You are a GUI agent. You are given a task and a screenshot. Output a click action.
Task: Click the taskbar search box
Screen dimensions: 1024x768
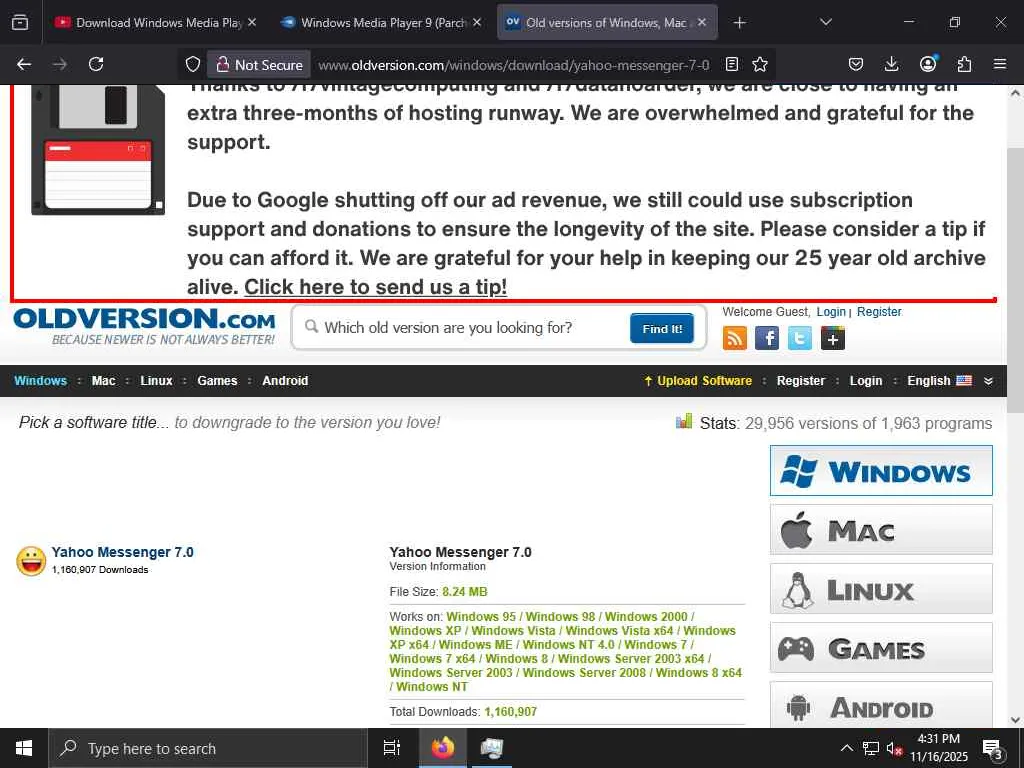pos(208,748)
